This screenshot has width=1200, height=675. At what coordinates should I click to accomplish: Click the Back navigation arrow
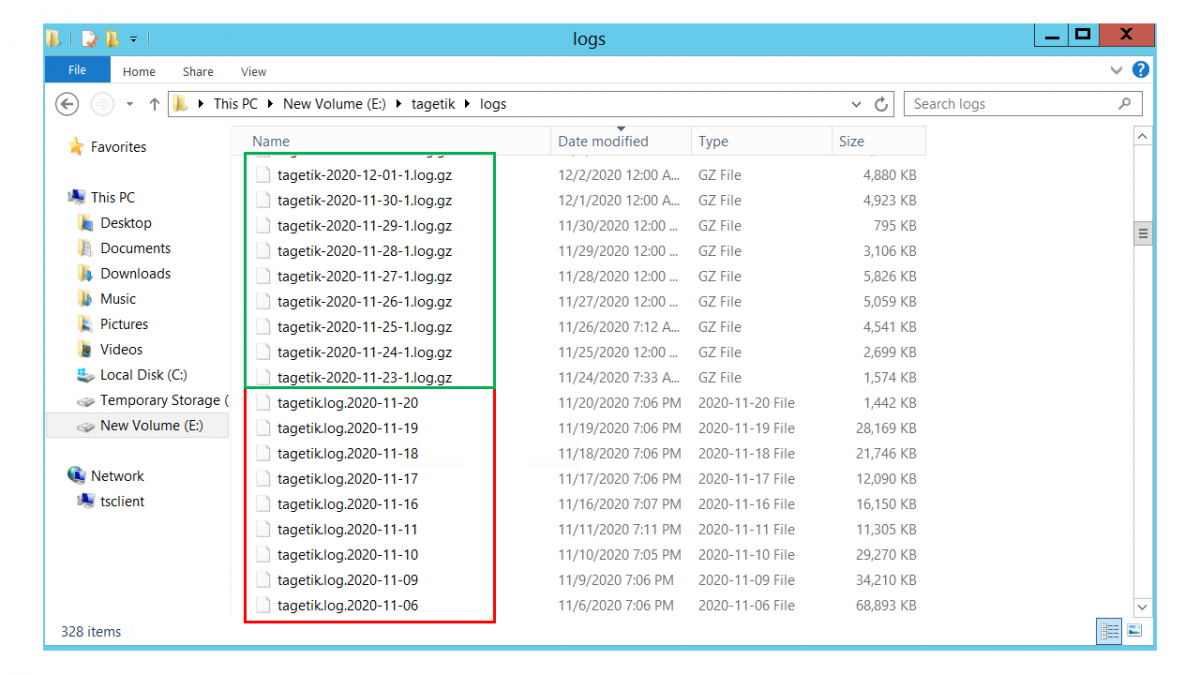pos(67,104)
